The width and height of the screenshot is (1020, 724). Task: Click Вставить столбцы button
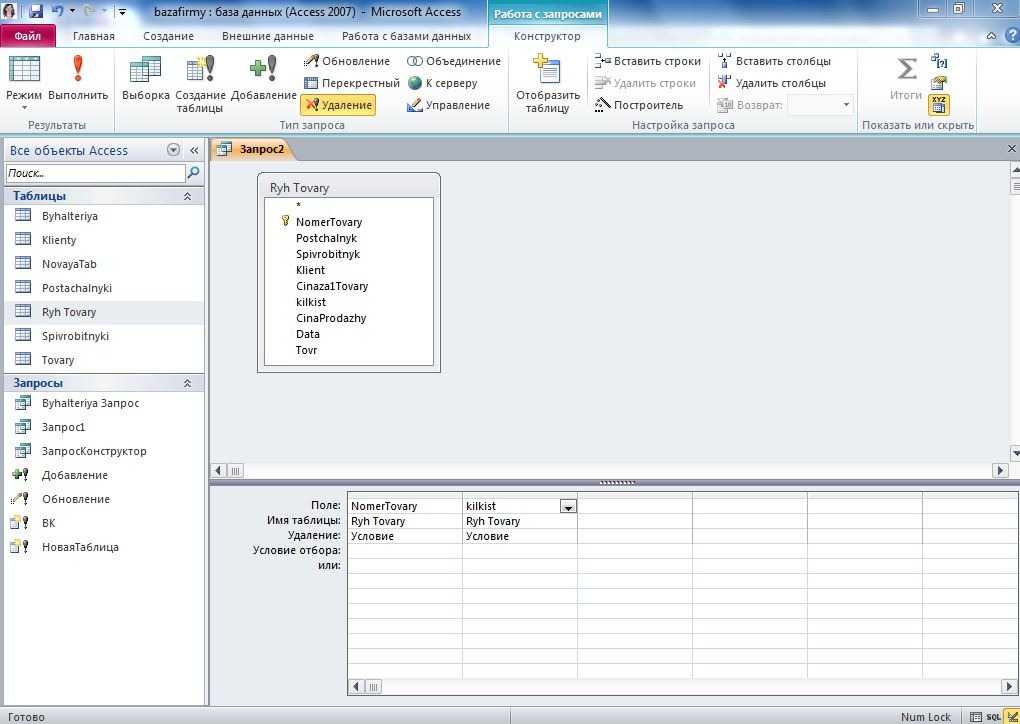click(774, 61)
